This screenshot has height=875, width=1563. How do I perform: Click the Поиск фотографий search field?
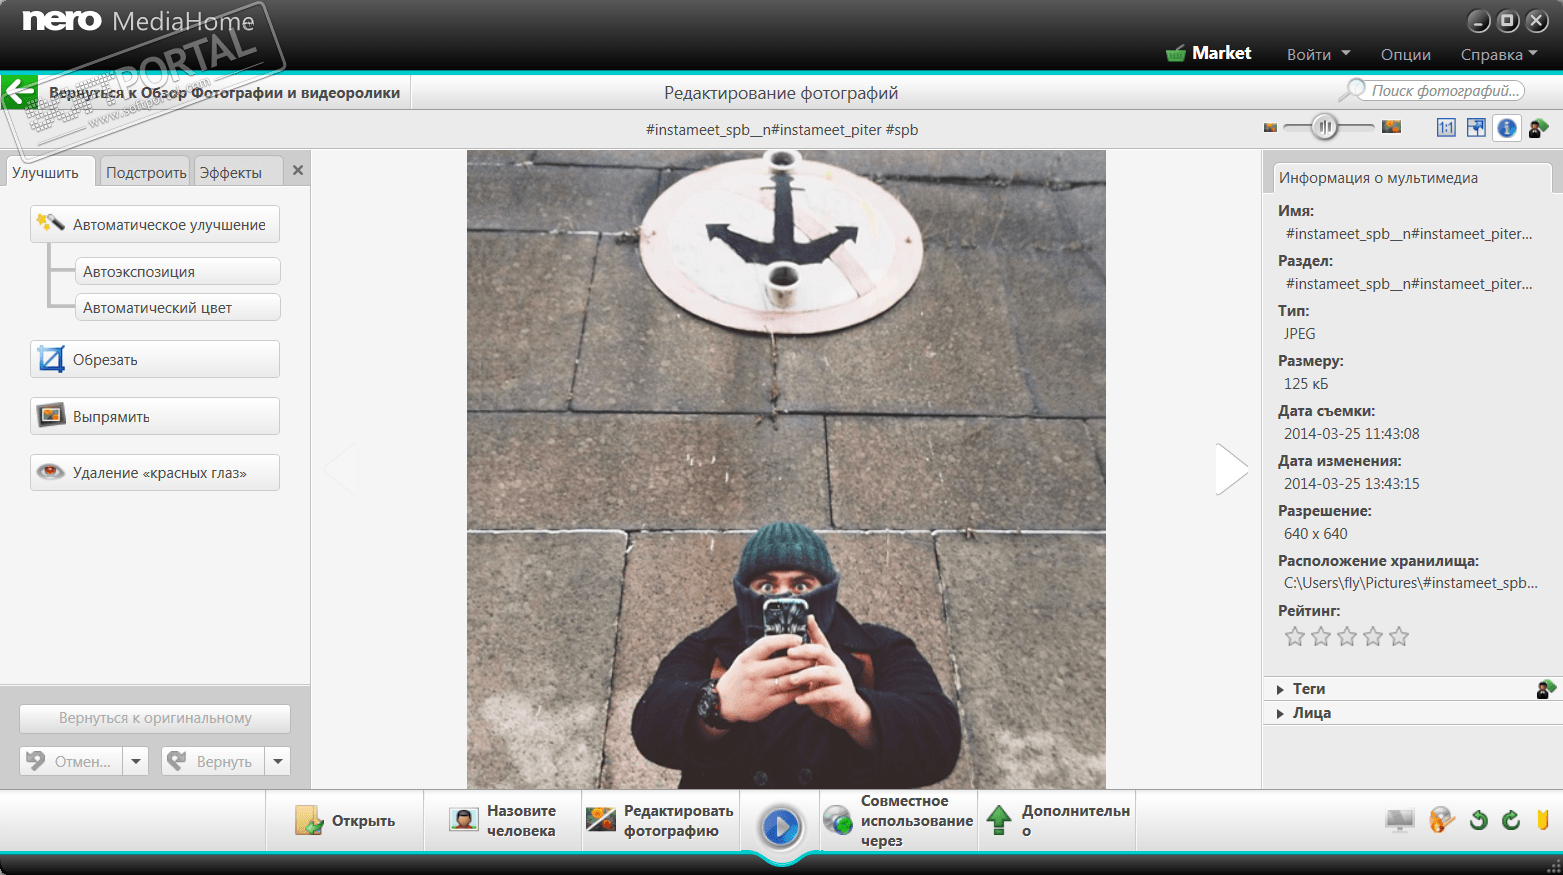[x=1445, y=91]
